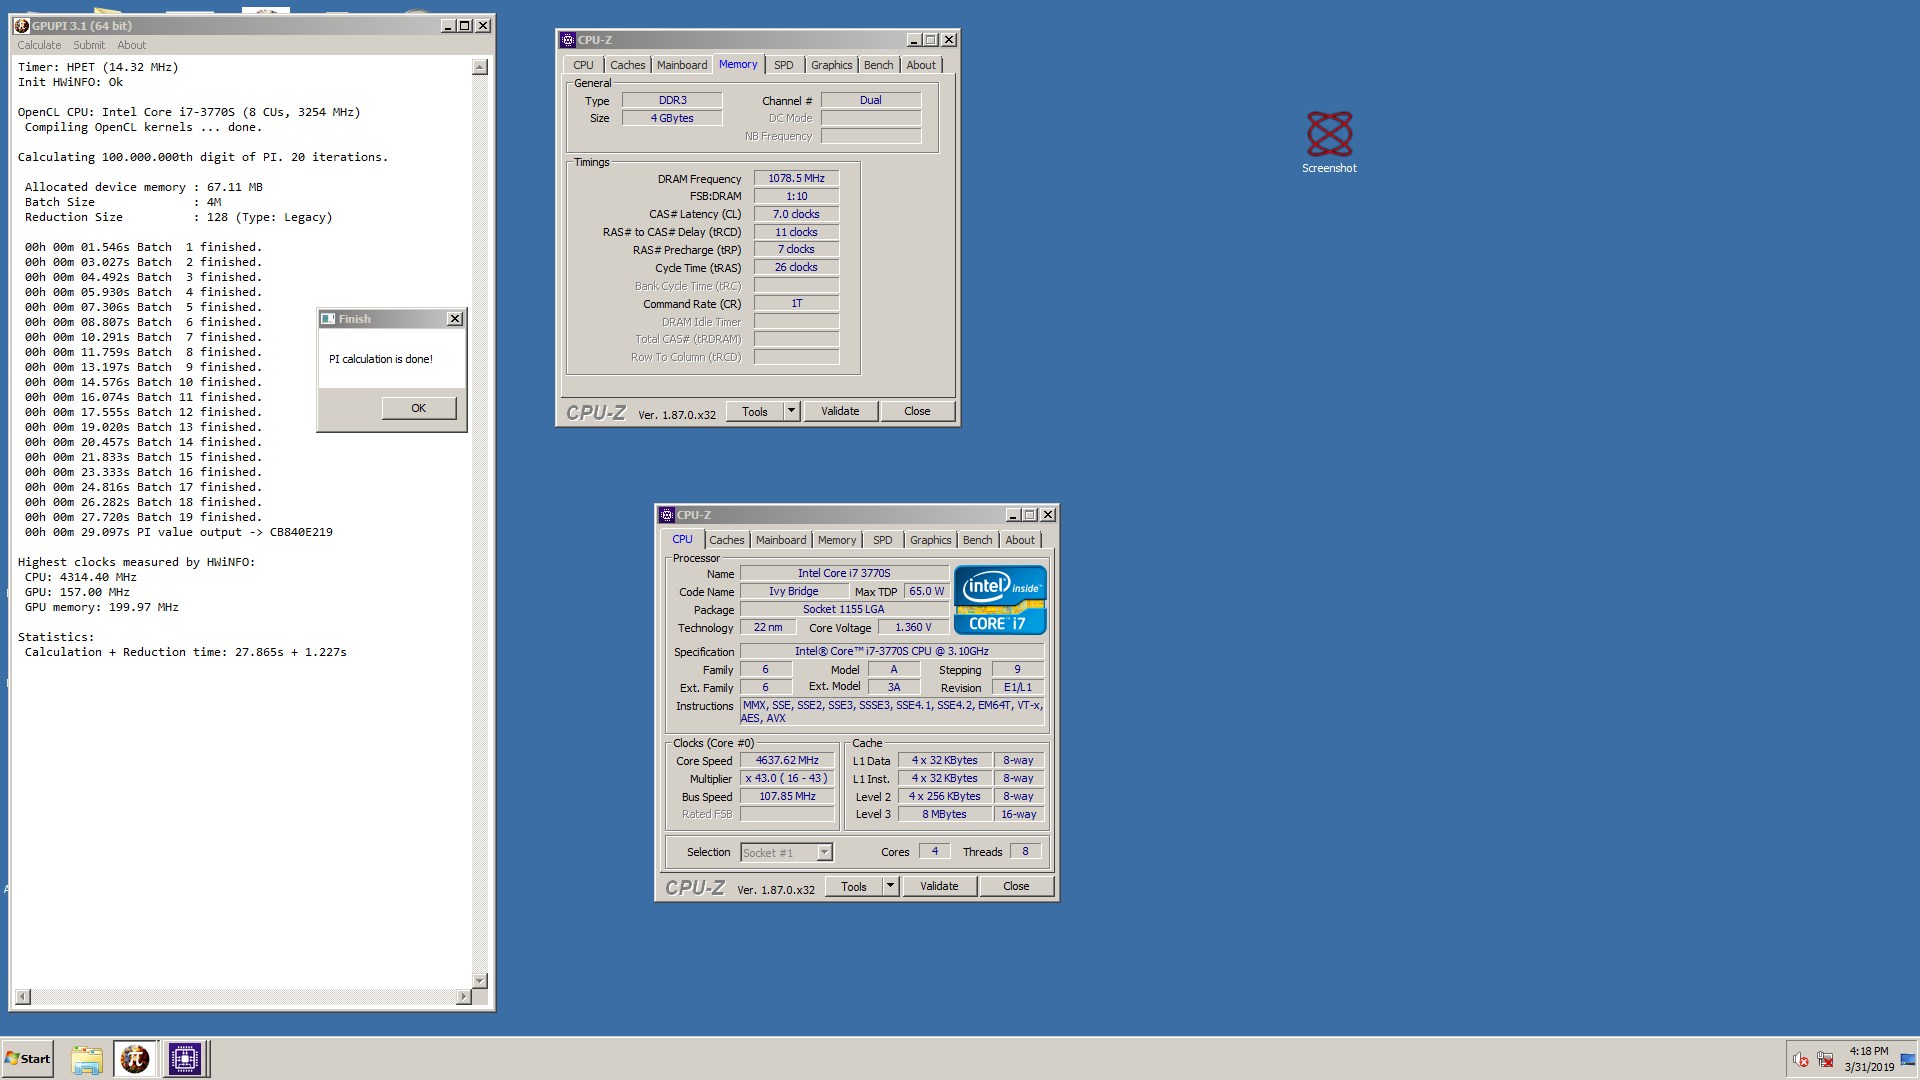This screenshot has width=1920, height=1080.
Task: Click GPUPI horizontal scrollbar left arrow
Action: tap(23, 997)
